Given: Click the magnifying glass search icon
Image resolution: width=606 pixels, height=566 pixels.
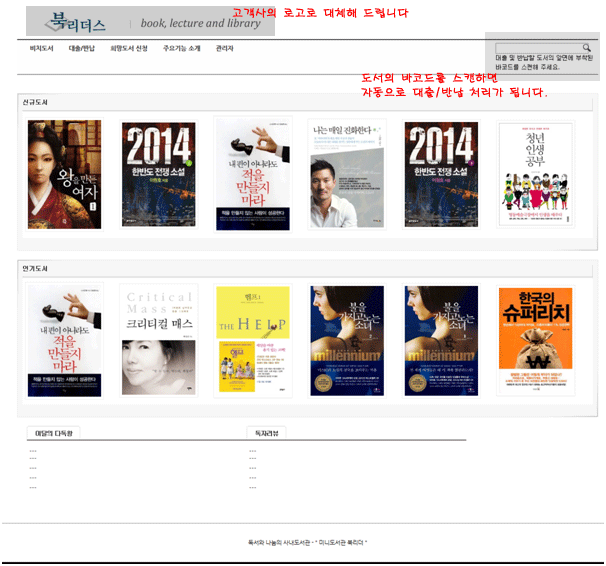Looking at the screenshot, I should pyautogui.click(x=586, y=48).
